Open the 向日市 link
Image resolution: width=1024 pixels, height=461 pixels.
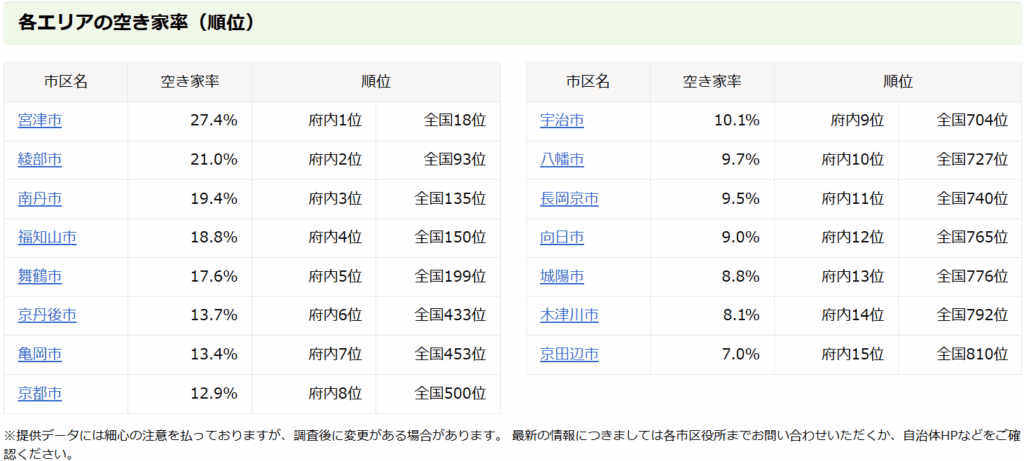[562, 237]
